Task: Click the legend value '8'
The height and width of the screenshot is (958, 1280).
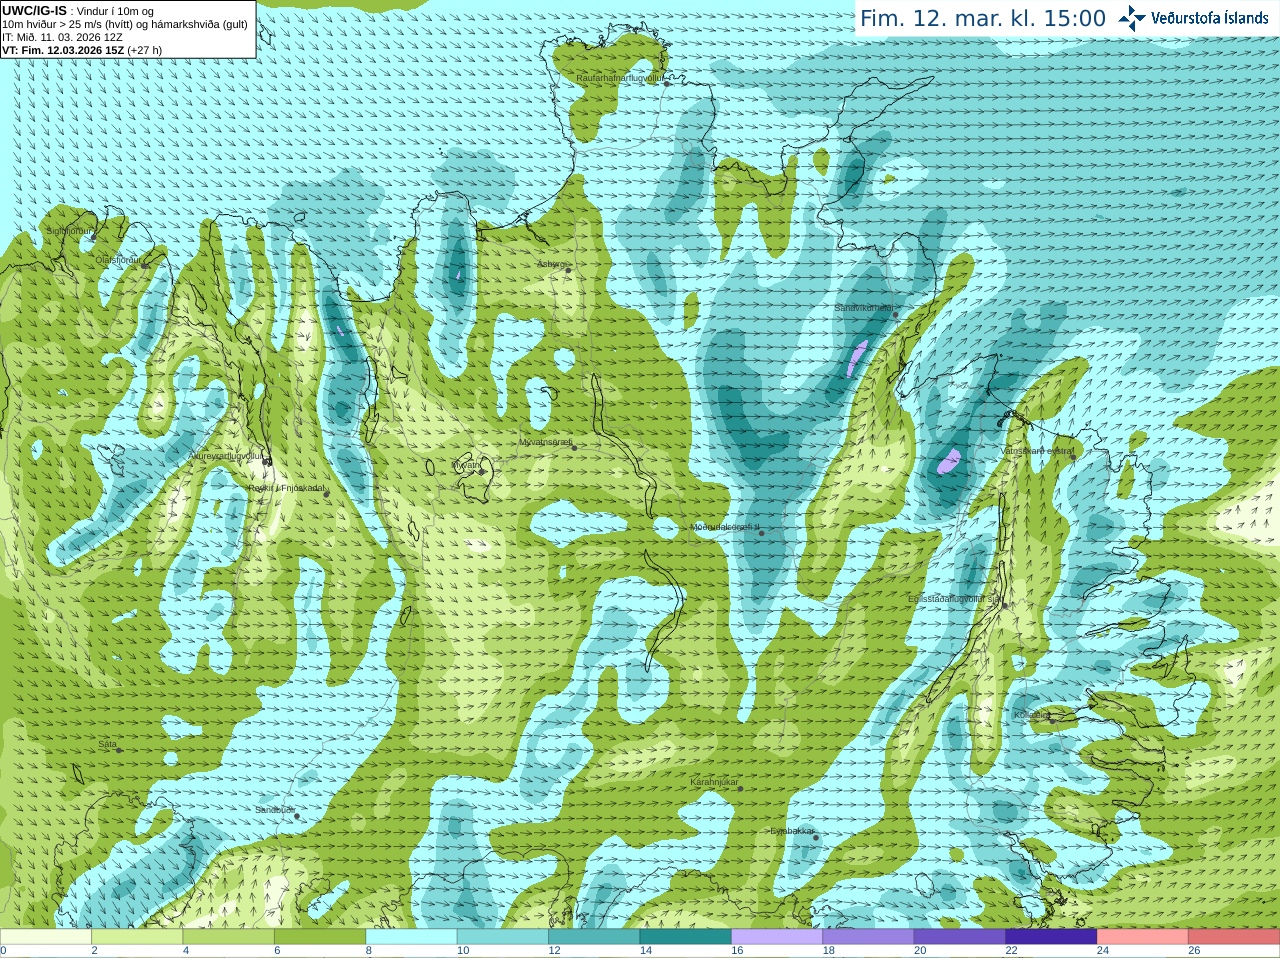Action: click(369, 951)
